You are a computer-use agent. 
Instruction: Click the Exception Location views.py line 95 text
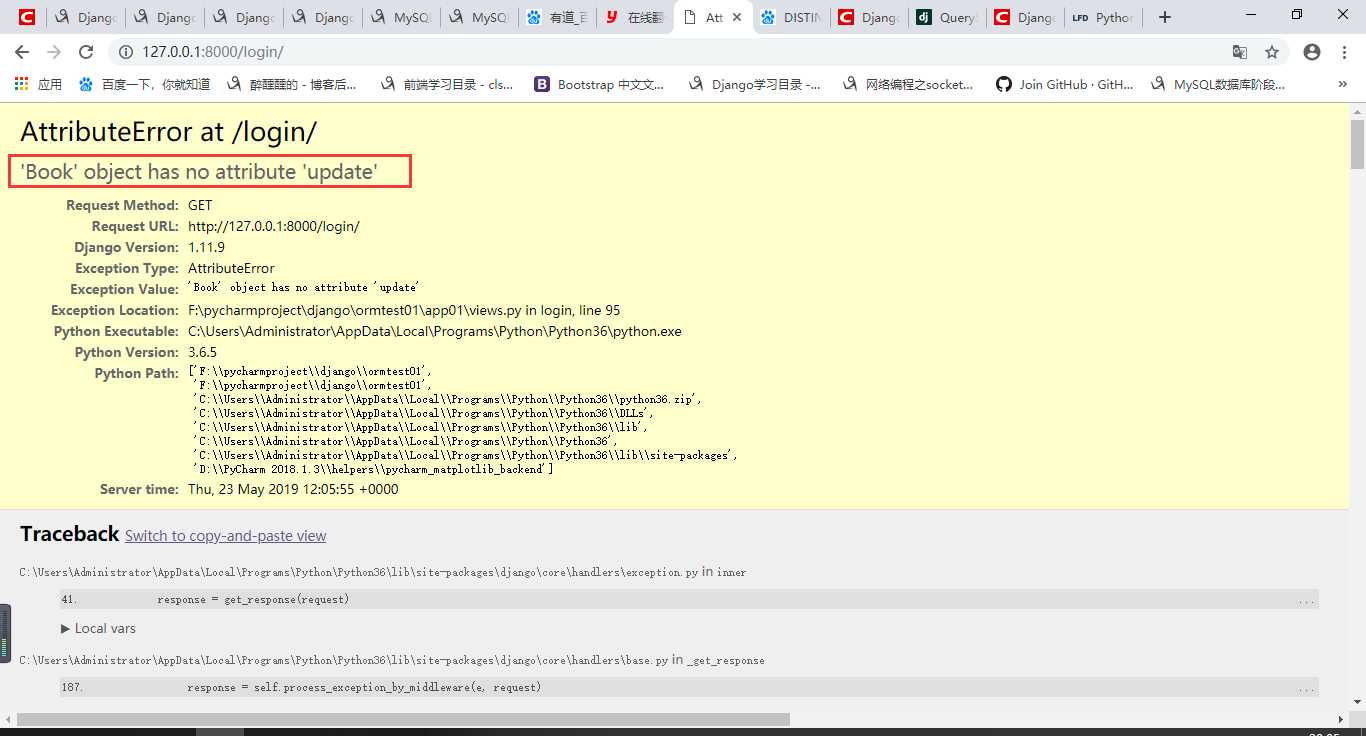click(404, 310)
